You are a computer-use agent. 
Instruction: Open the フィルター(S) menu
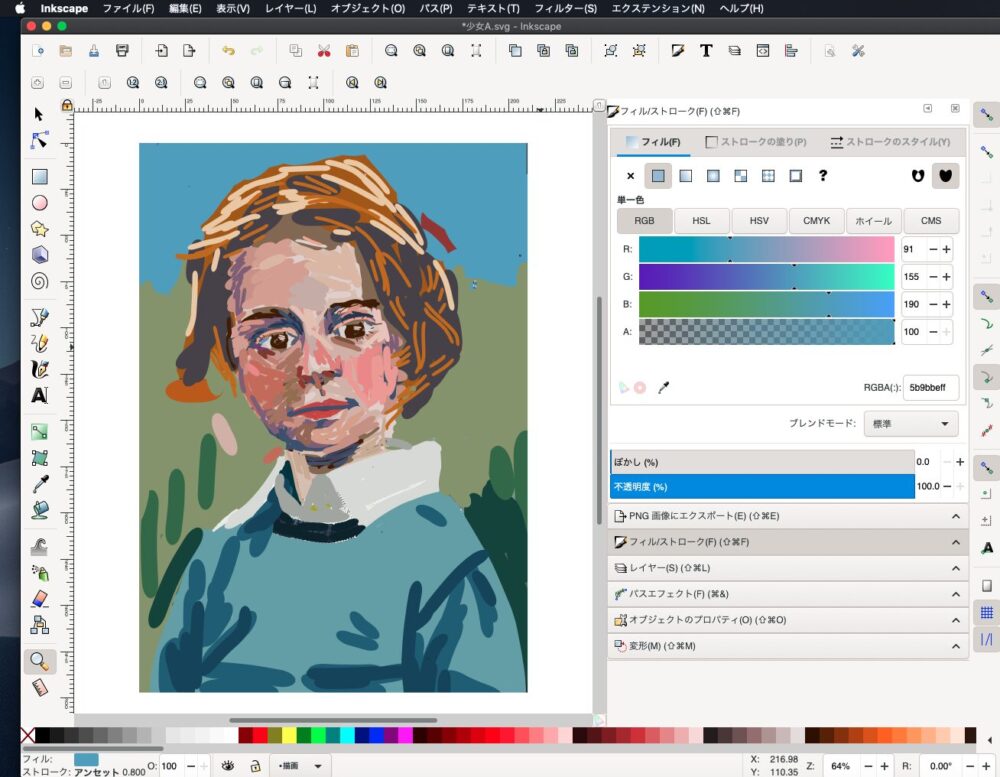click(x=565, y=8)
